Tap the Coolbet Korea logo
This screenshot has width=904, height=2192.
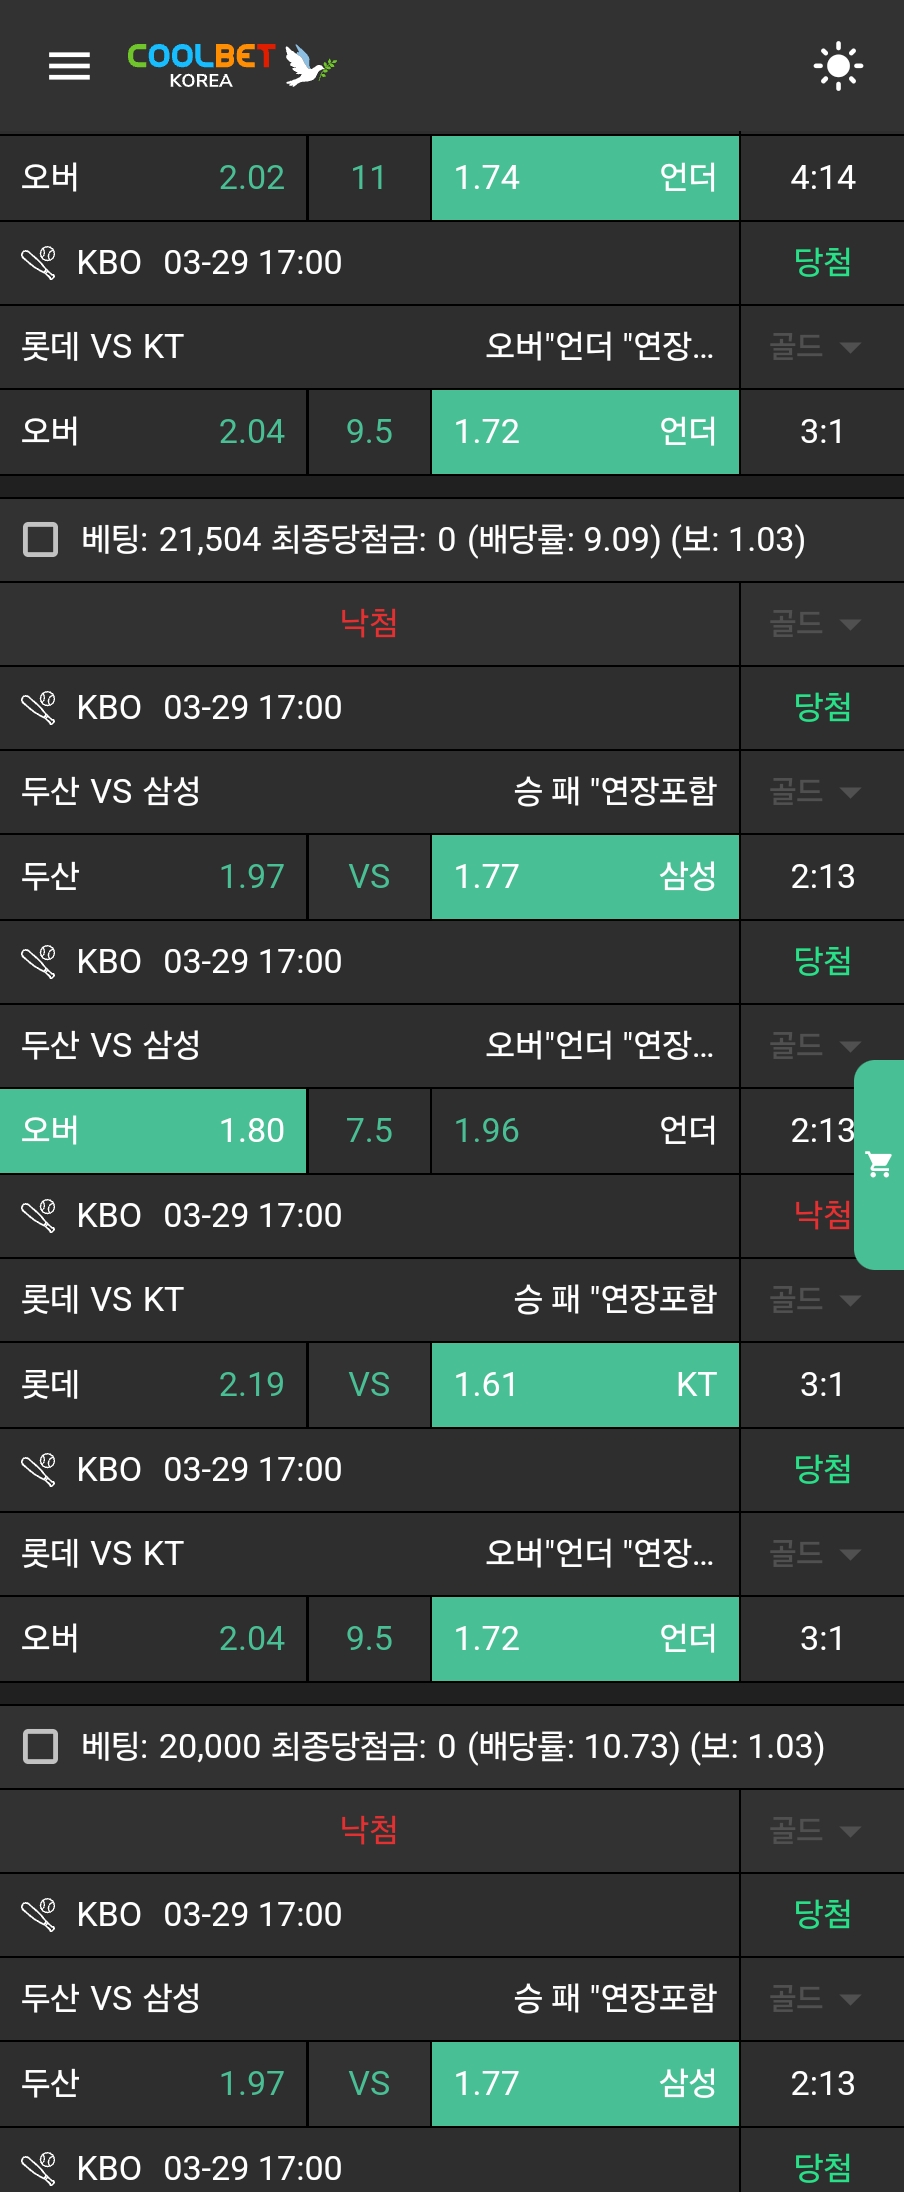(201, 66)
